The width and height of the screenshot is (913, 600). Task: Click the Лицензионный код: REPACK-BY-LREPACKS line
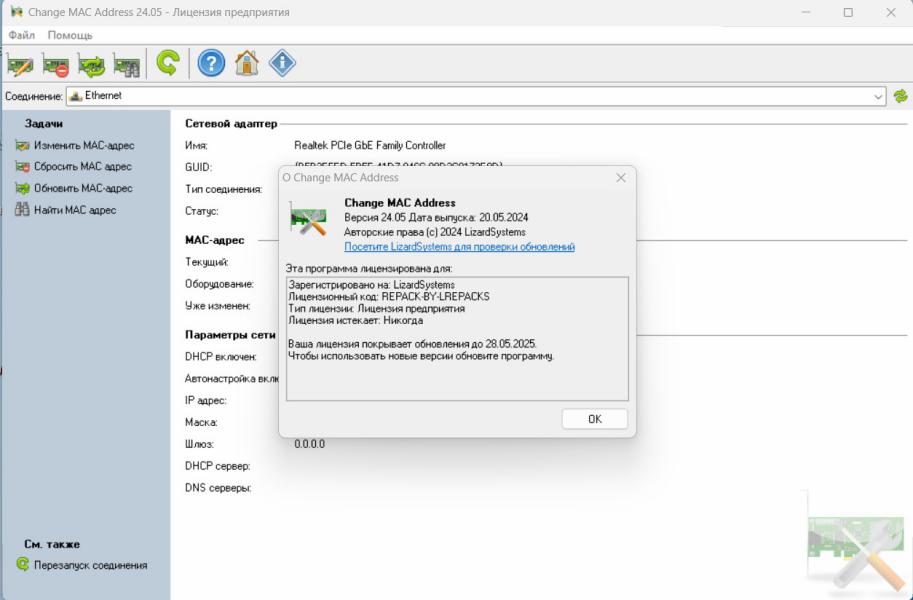[389, 297]
